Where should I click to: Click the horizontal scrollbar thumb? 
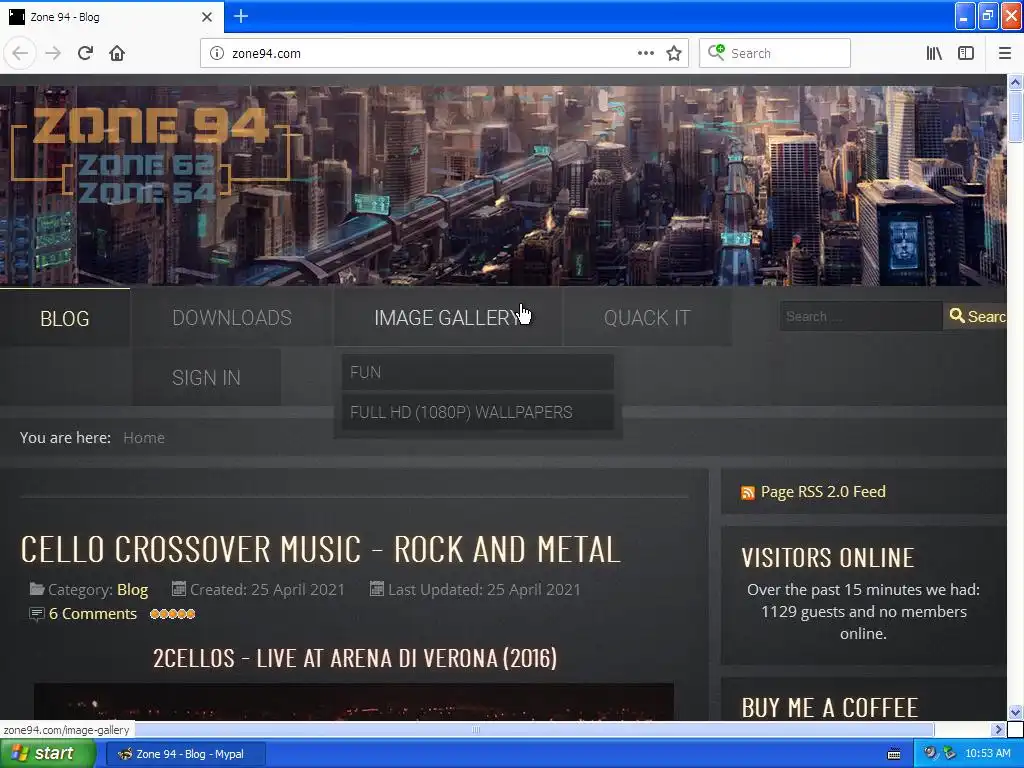[476, 729]
